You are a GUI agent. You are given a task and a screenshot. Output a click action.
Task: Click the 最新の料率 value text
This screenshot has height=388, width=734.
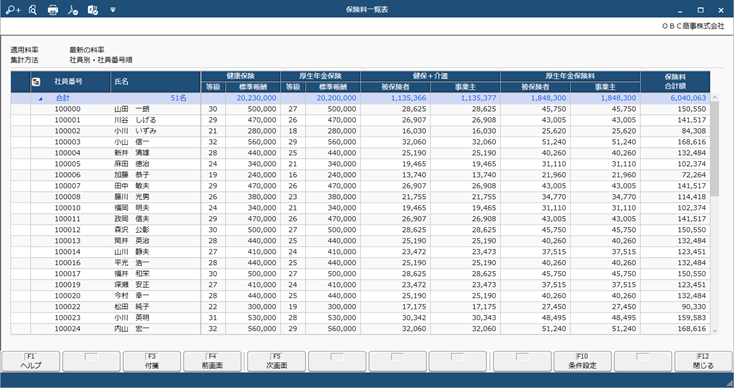click(x=88, y=50)
